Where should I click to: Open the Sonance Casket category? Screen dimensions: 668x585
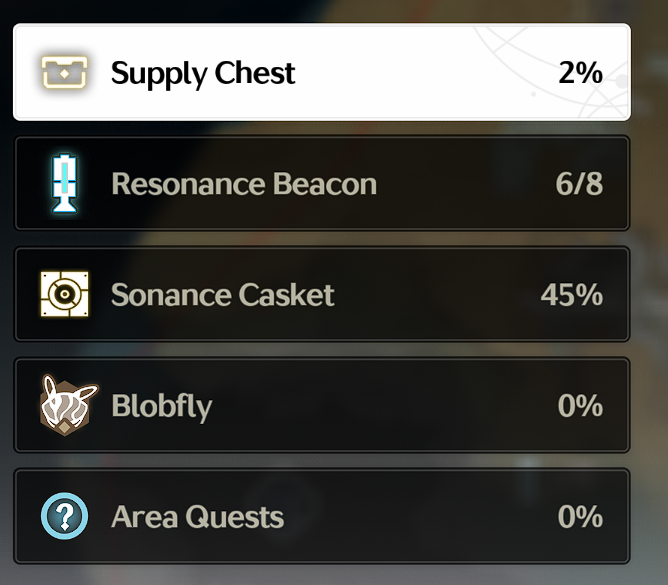pos(322,294)
